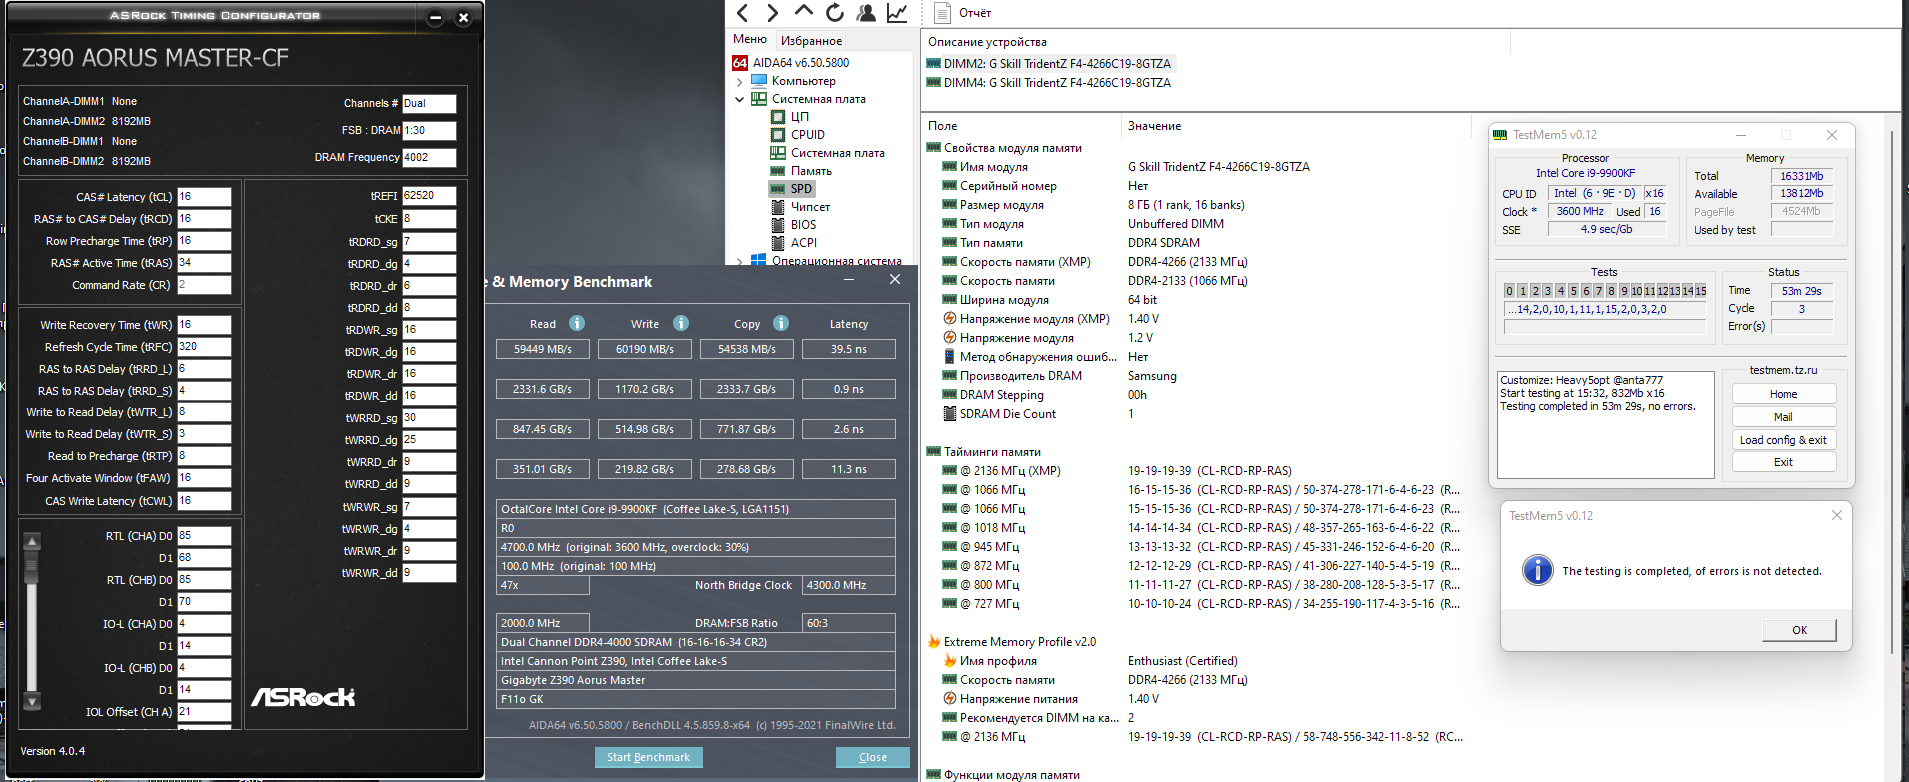The height and width of the screenshot is (782, 1909).
Task: Click the AIDA64 v6.50.5800 root icon
Action: click(740, 63)
